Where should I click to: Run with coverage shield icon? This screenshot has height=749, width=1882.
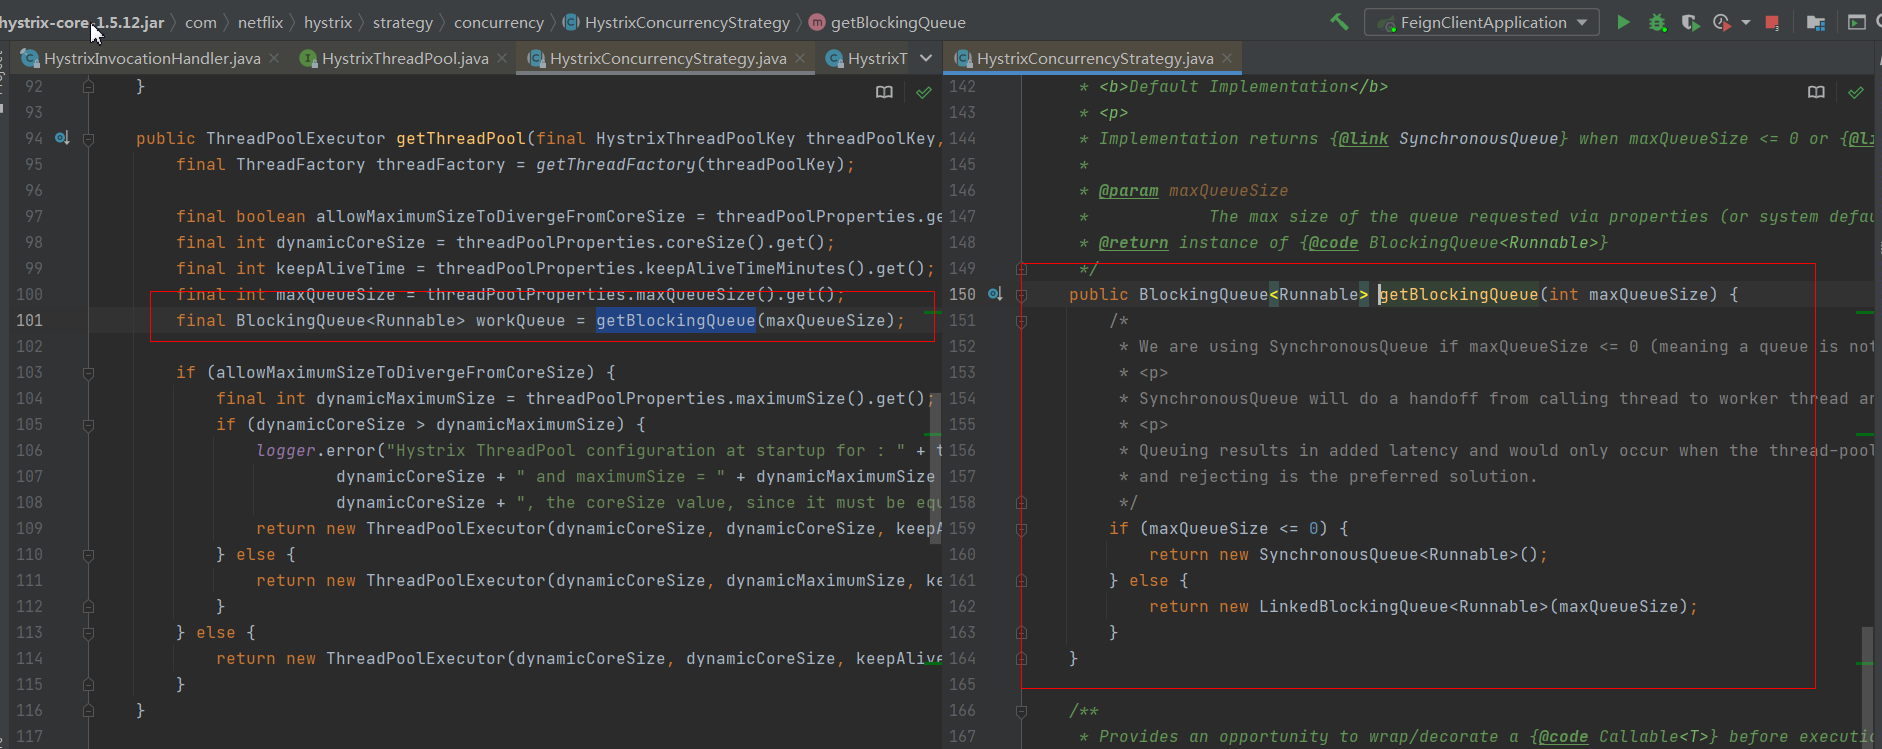(x=1690, y=22)
